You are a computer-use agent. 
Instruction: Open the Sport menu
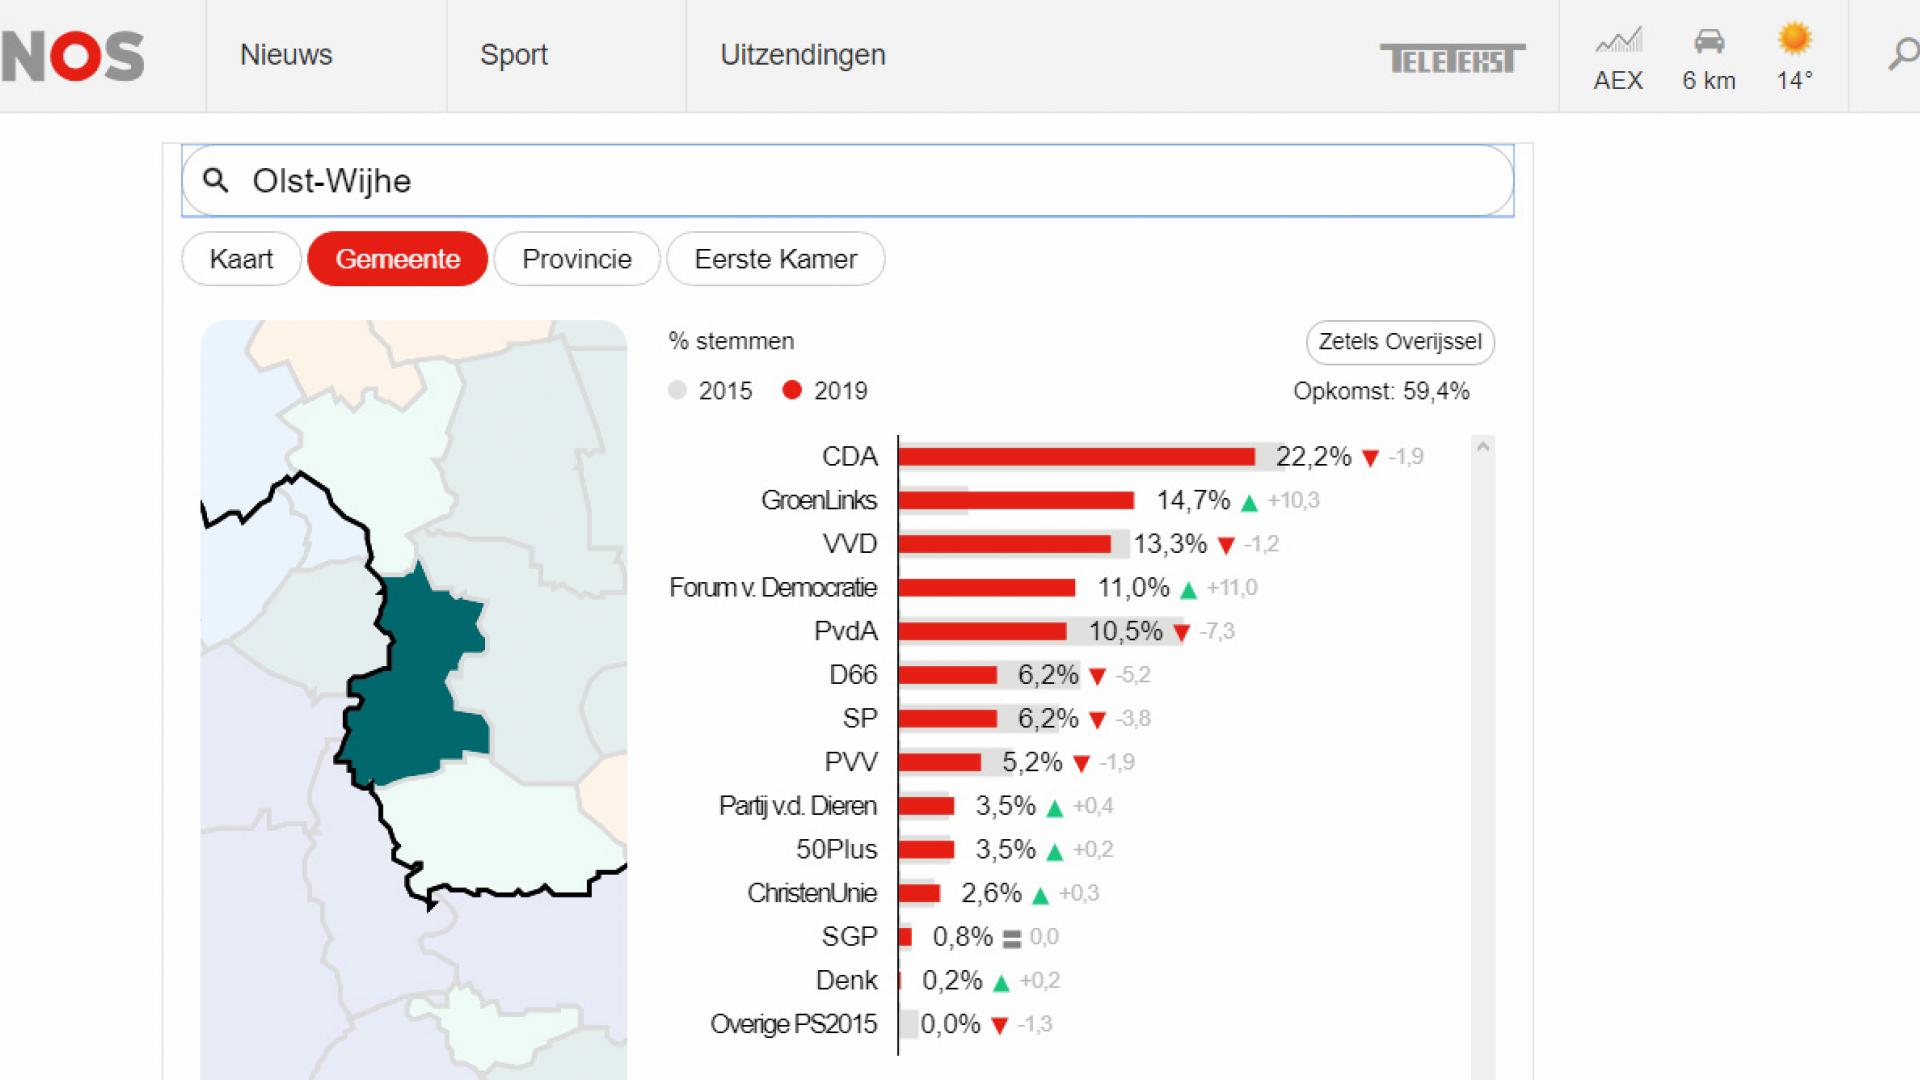pyautogui.click(x=514, y=55)
